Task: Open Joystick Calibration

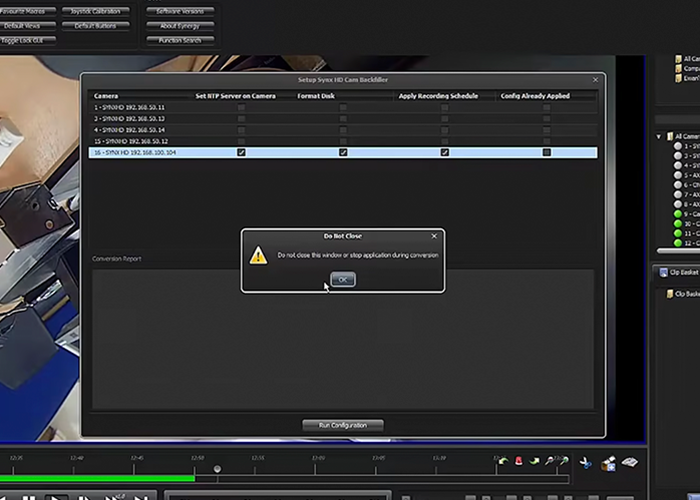Action: (x=96, y=11)
